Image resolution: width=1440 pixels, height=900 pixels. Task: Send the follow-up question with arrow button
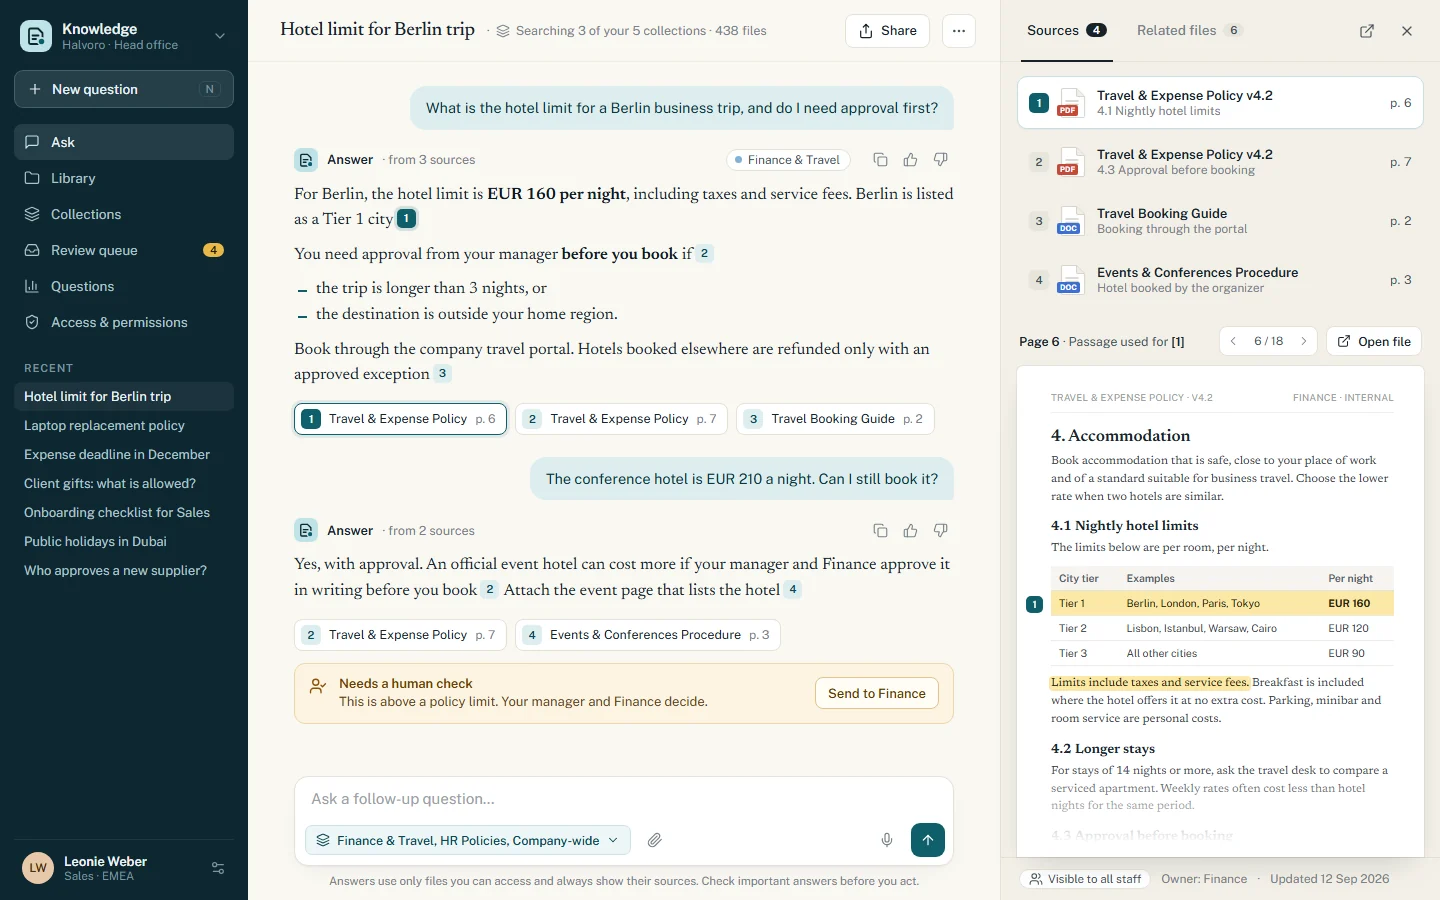[x=928, y=840]
